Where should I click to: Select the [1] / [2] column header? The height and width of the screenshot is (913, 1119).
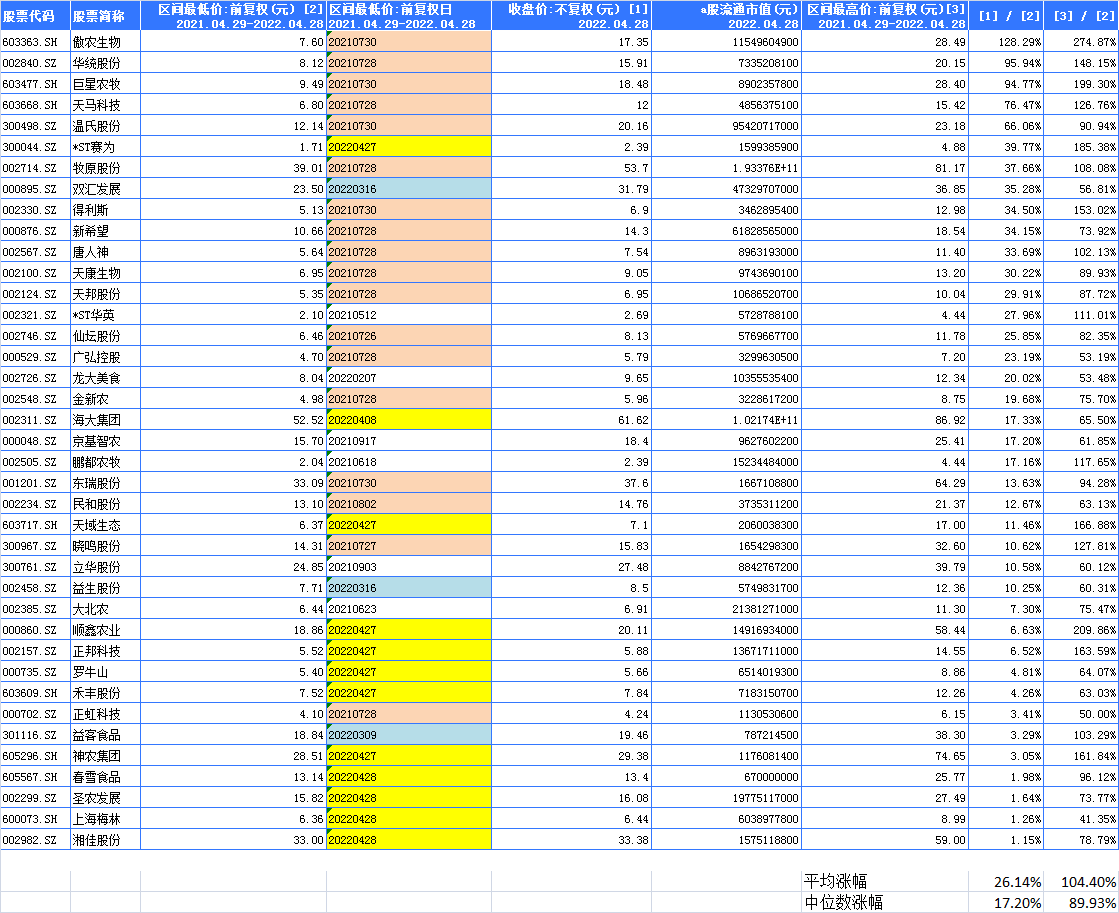(x=1006, y=16)
